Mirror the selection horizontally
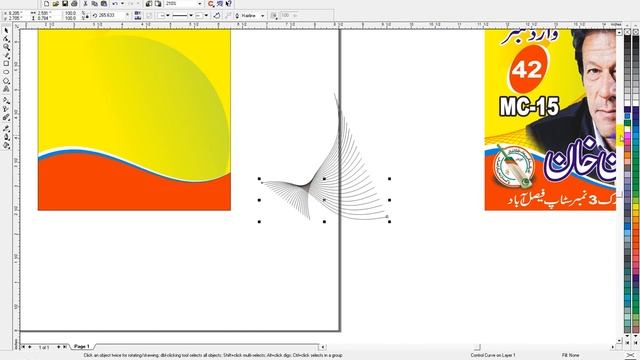This screenshot has height=360, width=640. point(138,13)
